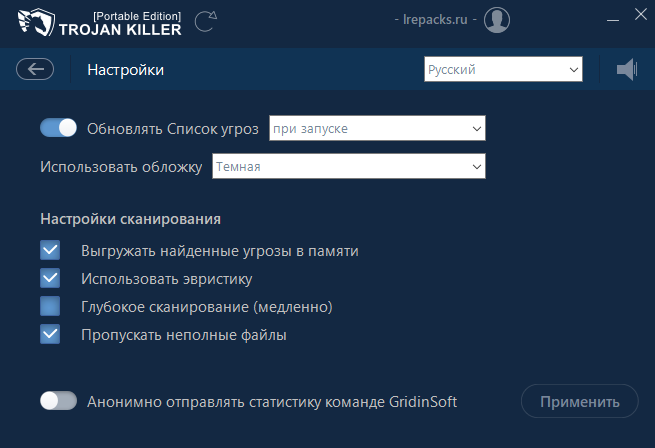Image resolution: width=655 pixels, height=448 pixels.
Task: Uncheck Использовать эвристику checkbox
Action: click(x=50, y=278)
